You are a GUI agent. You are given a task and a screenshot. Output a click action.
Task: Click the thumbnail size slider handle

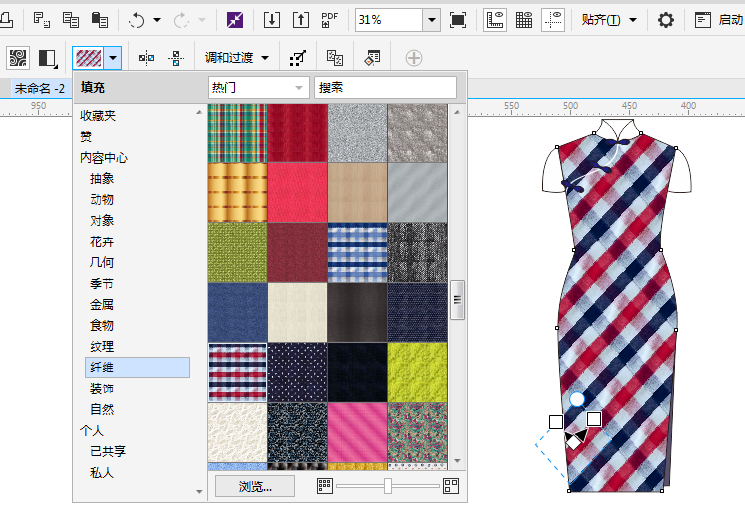[387, 485]
